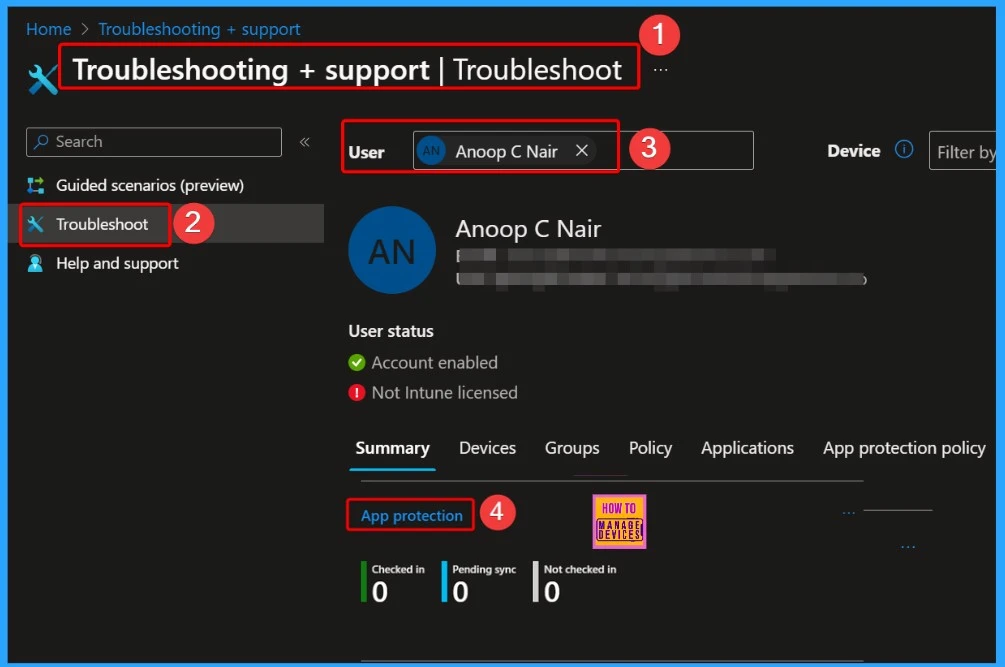Select Troubleshoot in the sidebar
Image resolution: width=1005 pixels, height=667 pixels.
point(102,224)
